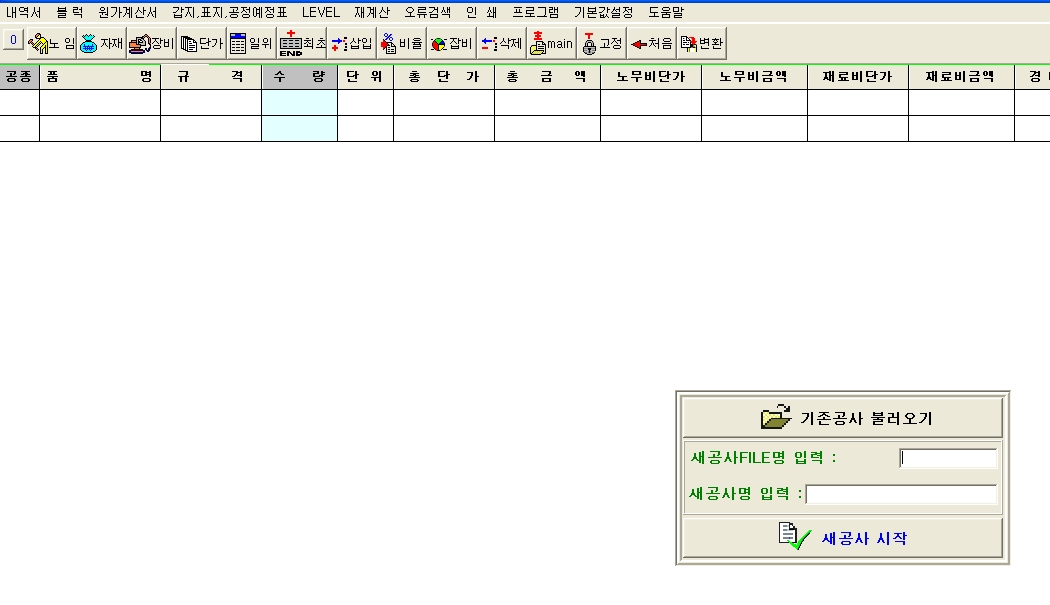Click the 재료비단가 column header
The width and height of the screenshot is (1050, 605).
tap(858, 77)
